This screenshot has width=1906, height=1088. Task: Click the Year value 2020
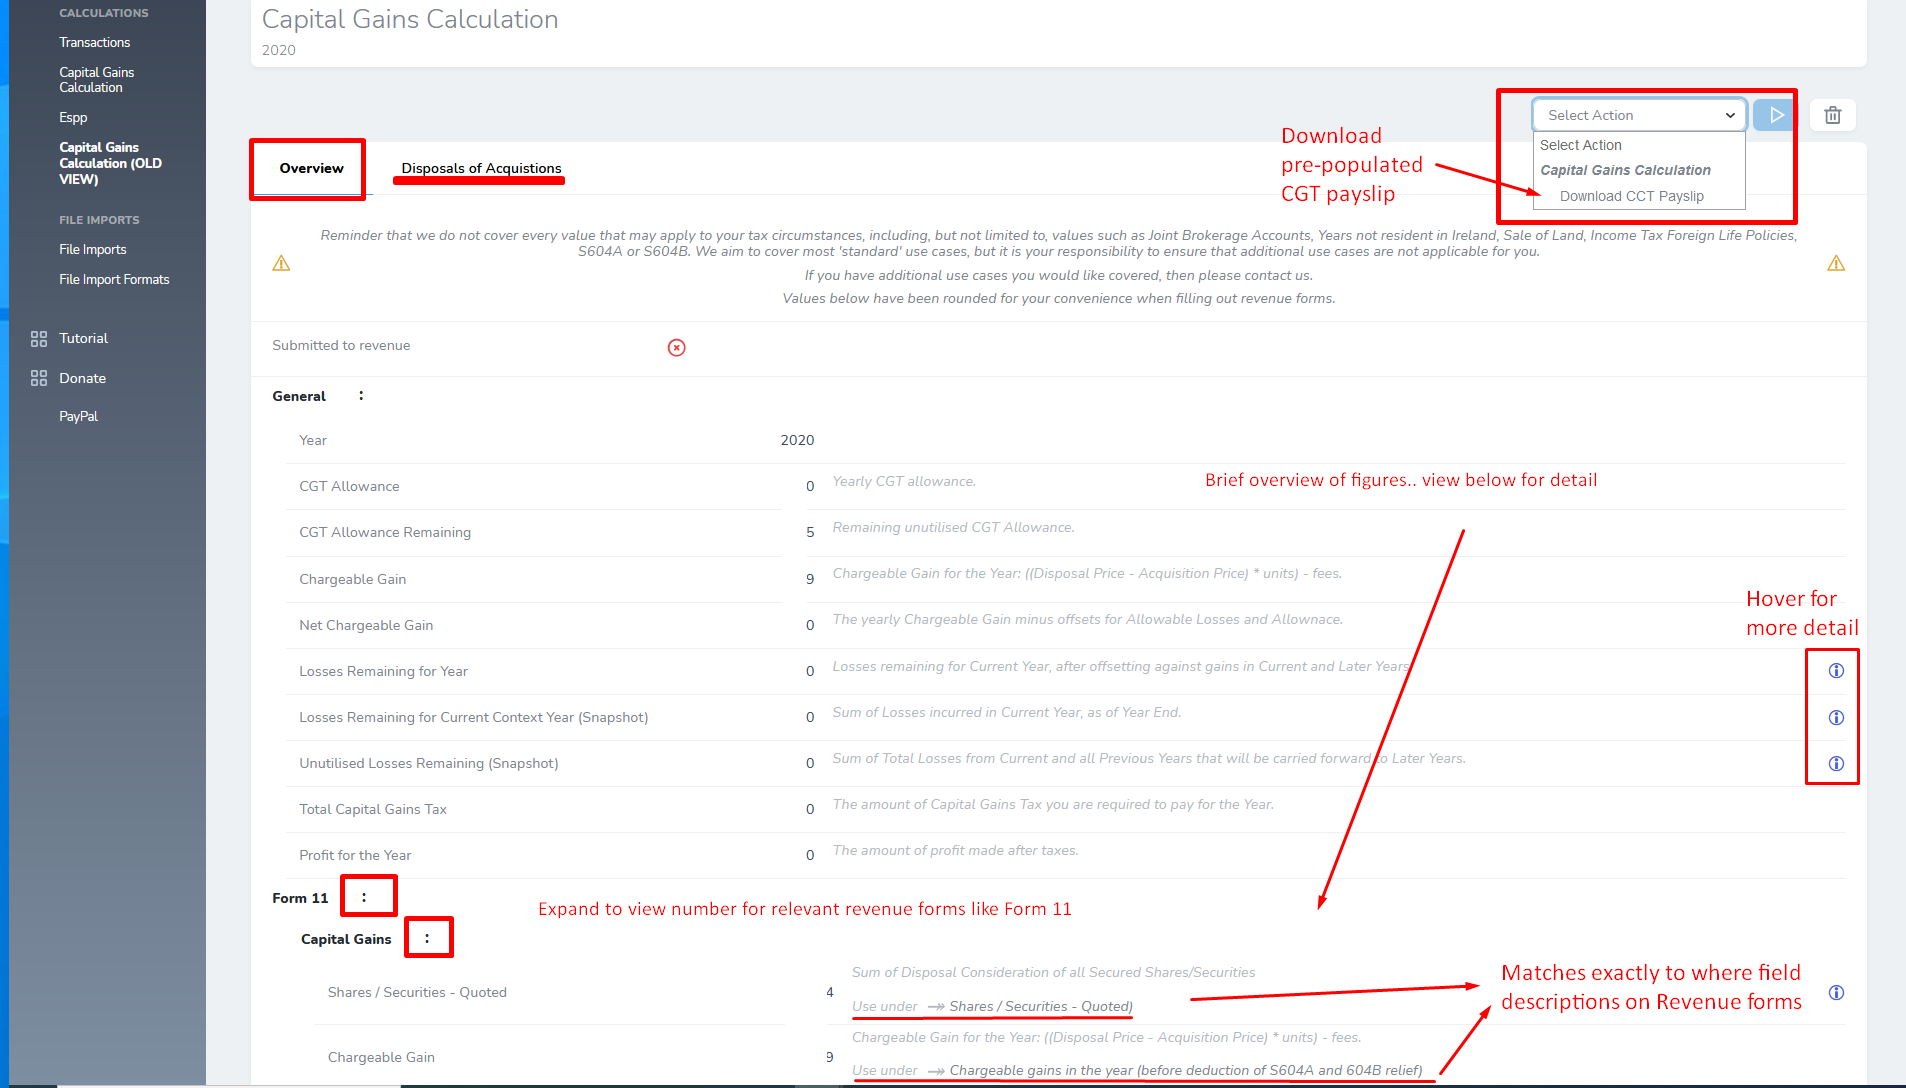click(x=797, y=440)
